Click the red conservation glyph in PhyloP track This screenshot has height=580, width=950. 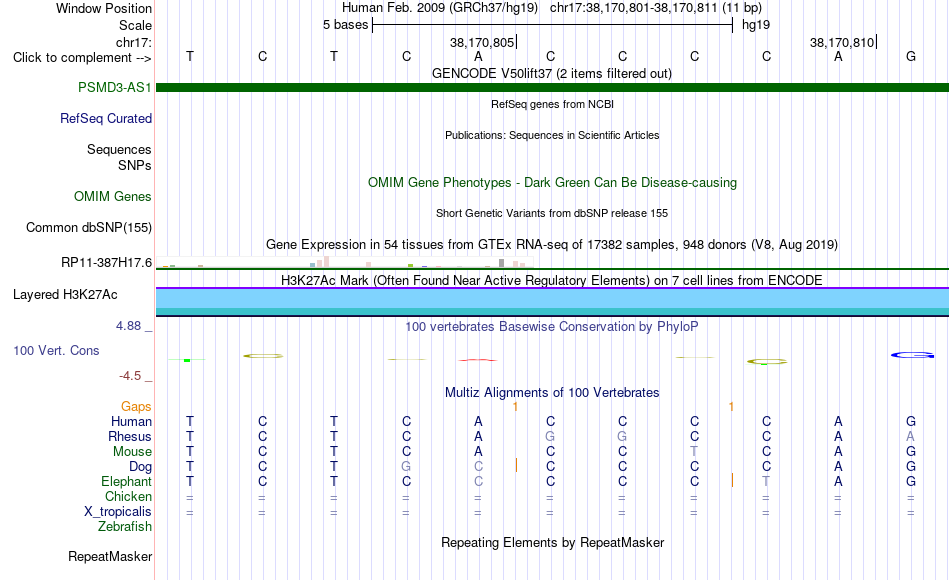(x=477, y=360)
